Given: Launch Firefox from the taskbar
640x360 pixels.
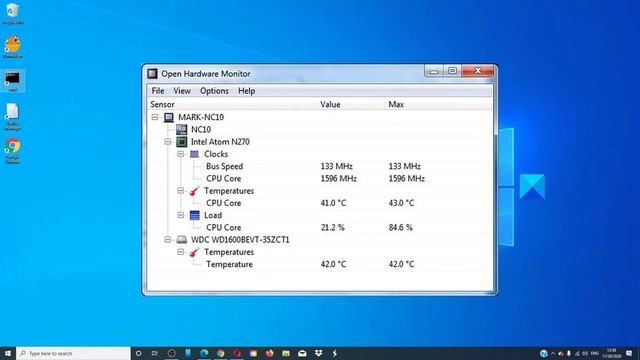Looking at the screenshot, I should (269, 353).
